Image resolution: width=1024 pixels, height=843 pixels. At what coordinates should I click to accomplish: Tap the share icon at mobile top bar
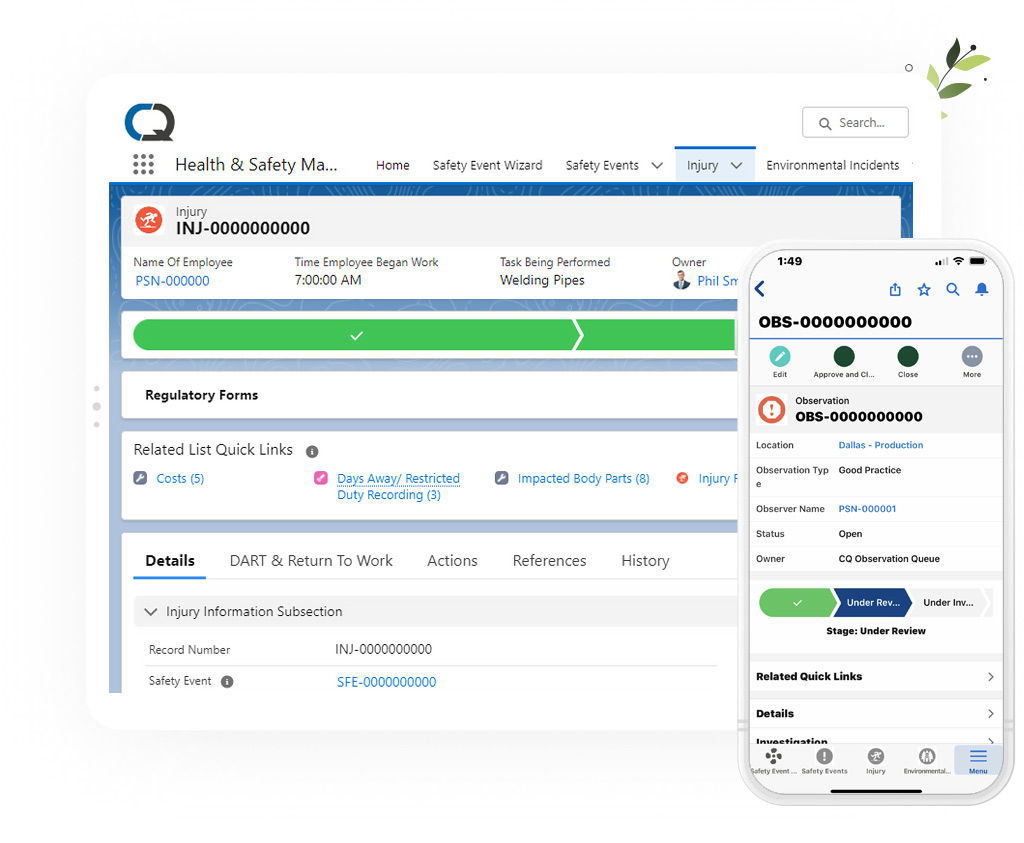click(895, 289)
